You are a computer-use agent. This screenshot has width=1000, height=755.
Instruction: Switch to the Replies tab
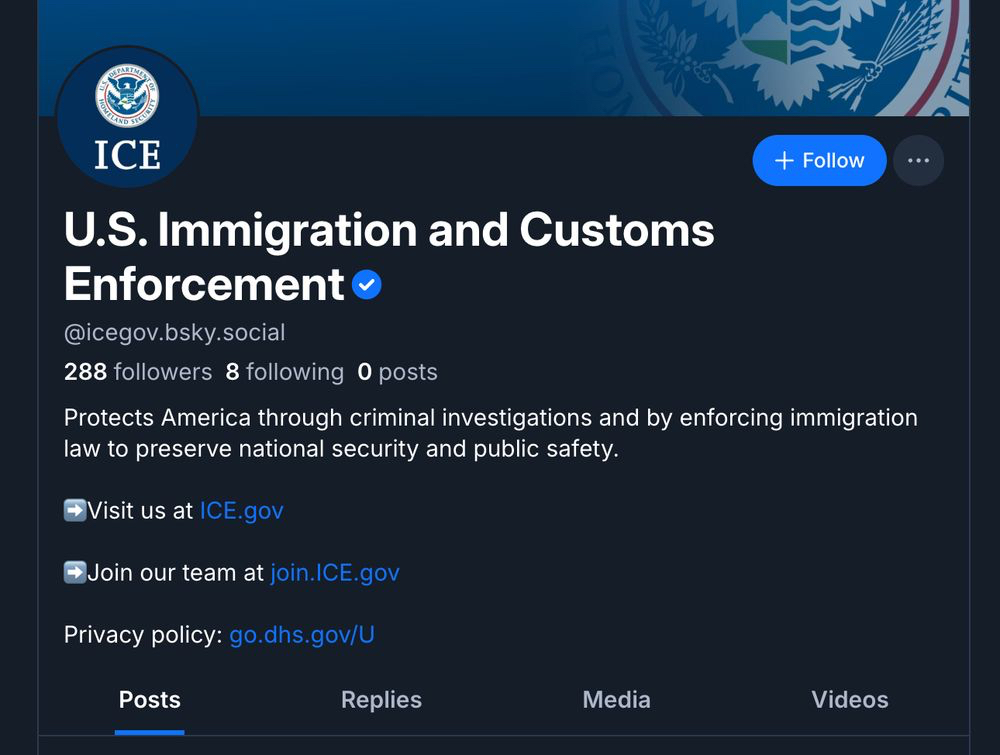[x=381, y=700]
